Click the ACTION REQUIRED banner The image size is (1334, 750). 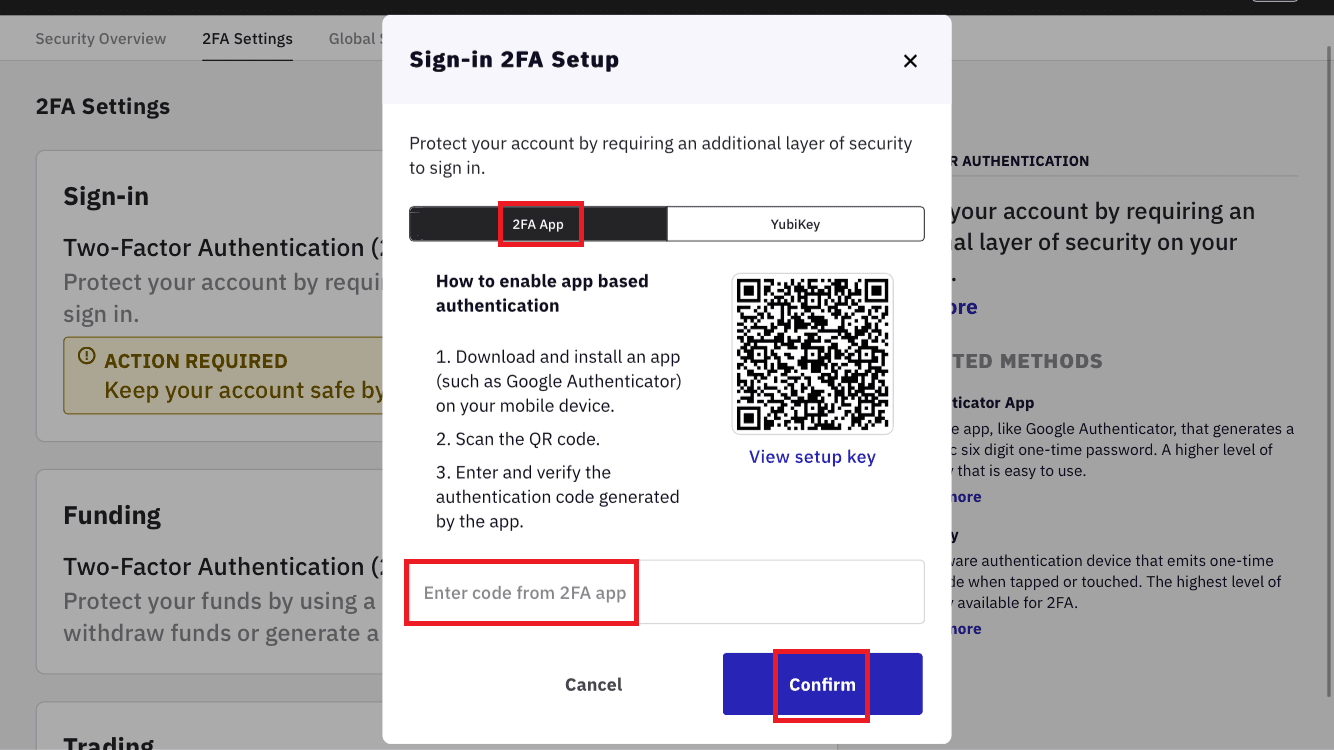click(x=223, y=376)
